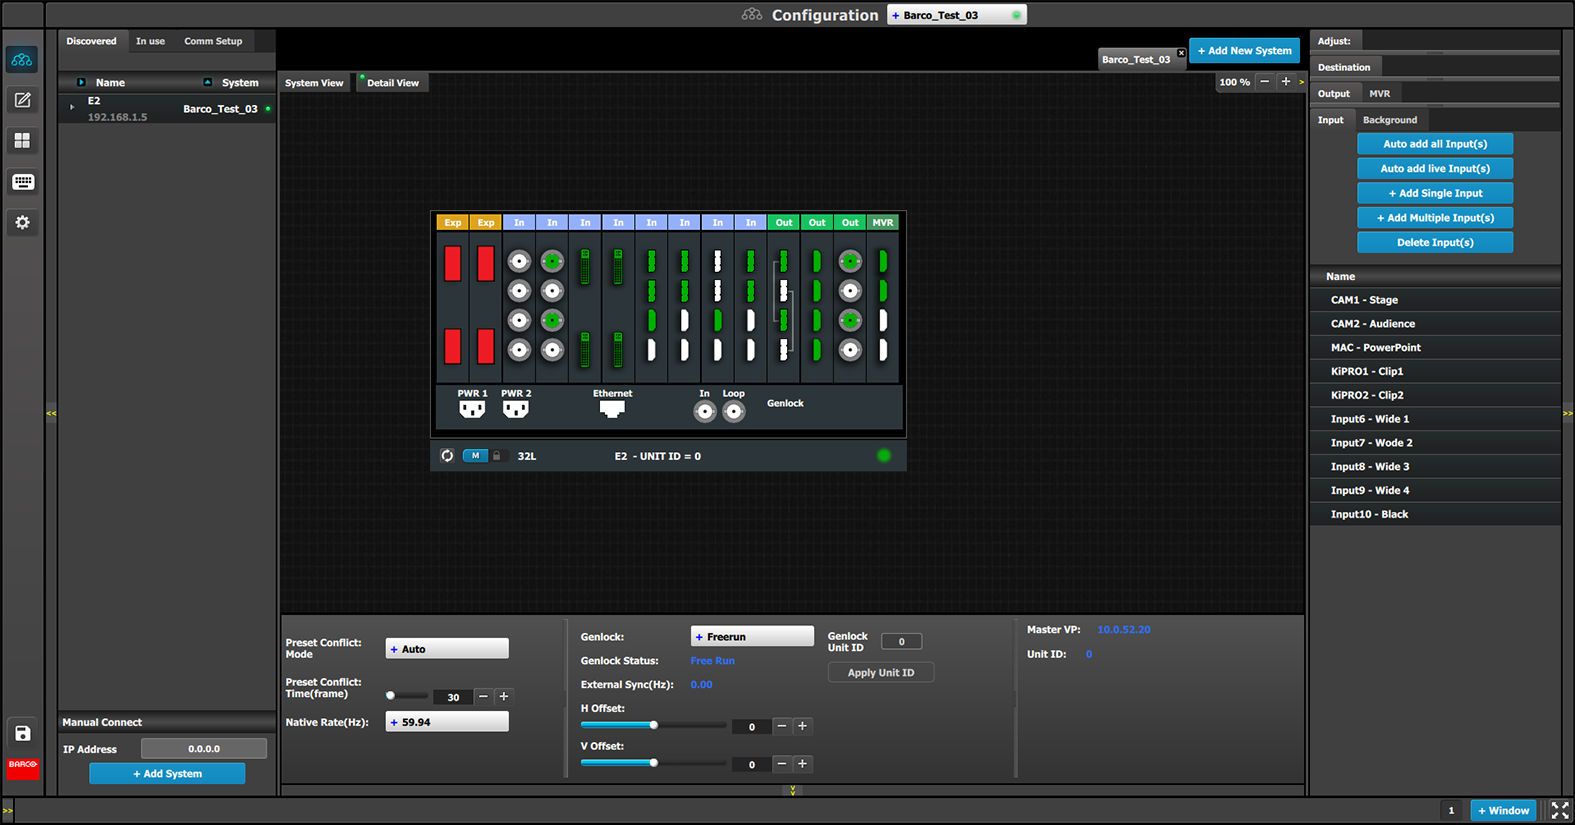The height and width of the screenshot is (825, 1575).
Task: Toggle the M master button on E2 unit
Action: click(x=475, y=456)
